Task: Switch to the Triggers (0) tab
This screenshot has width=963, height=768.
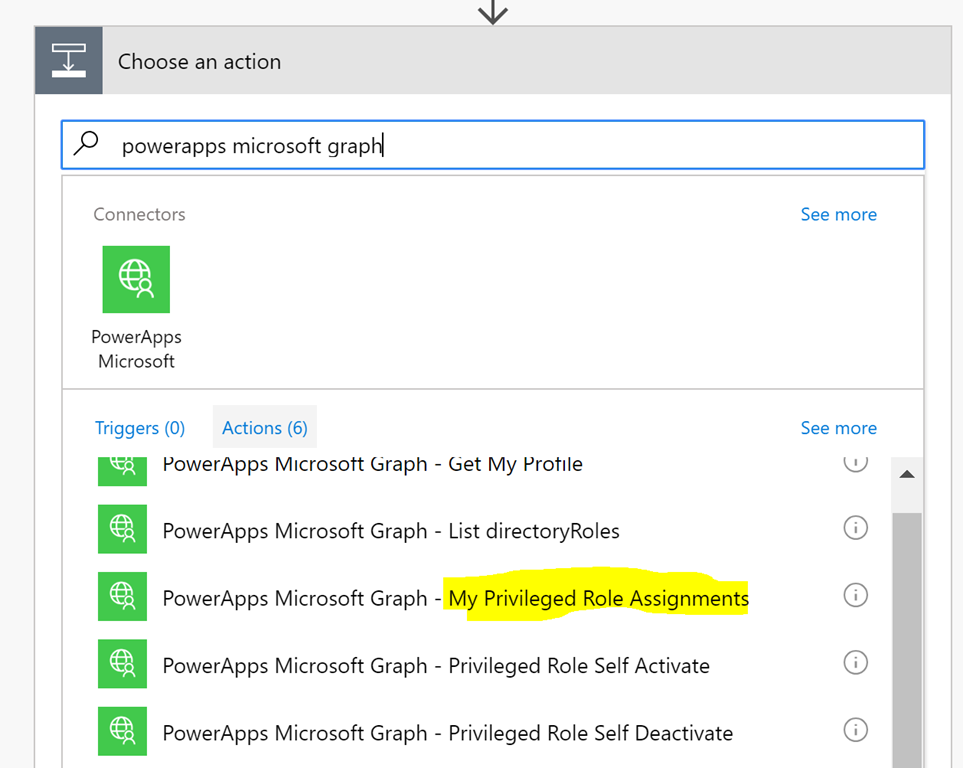Action: (140, 428)
